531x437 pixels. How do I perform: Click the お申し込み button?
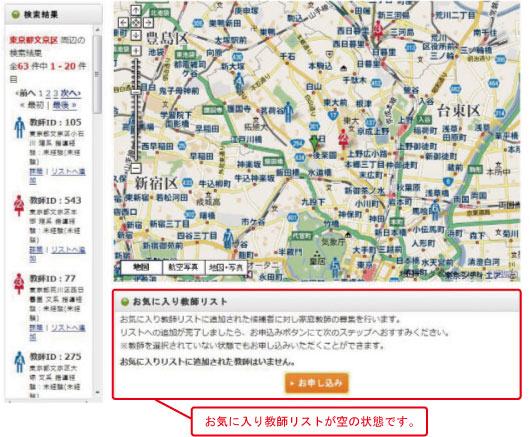317,383
